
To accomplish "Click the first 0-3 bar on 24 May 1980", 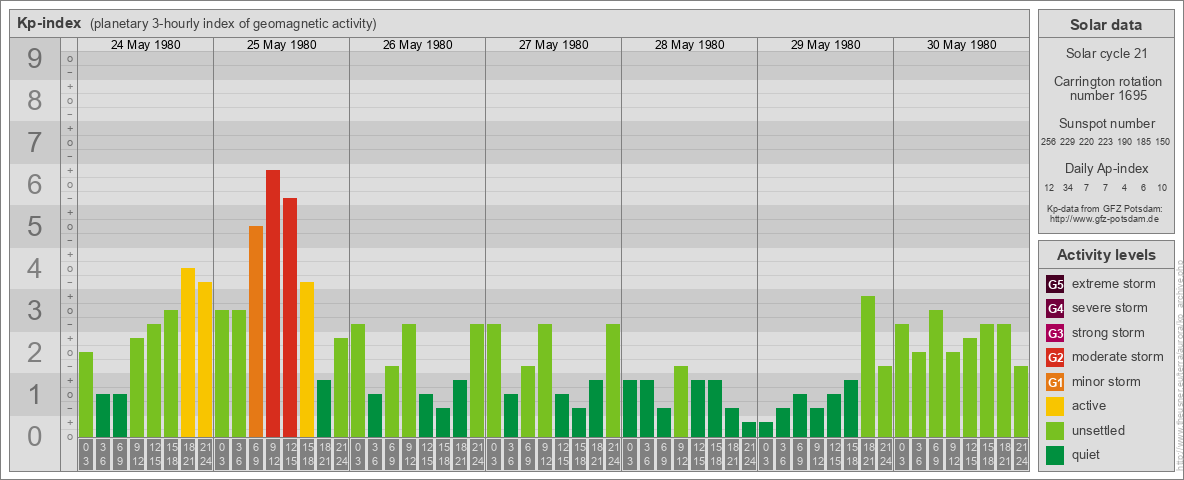I will [x=86, y=394].
